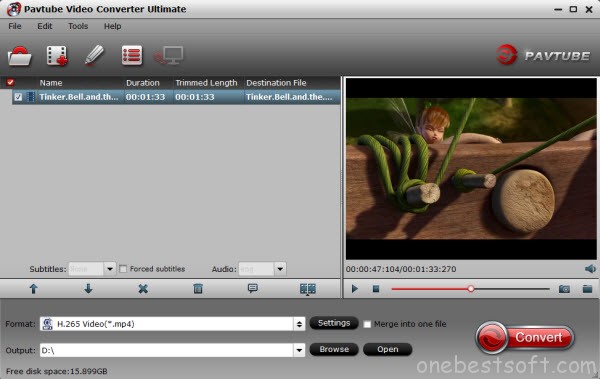Click the load disc folder icon
Screen dimensions: 600x379
click(x=20, y=56)
